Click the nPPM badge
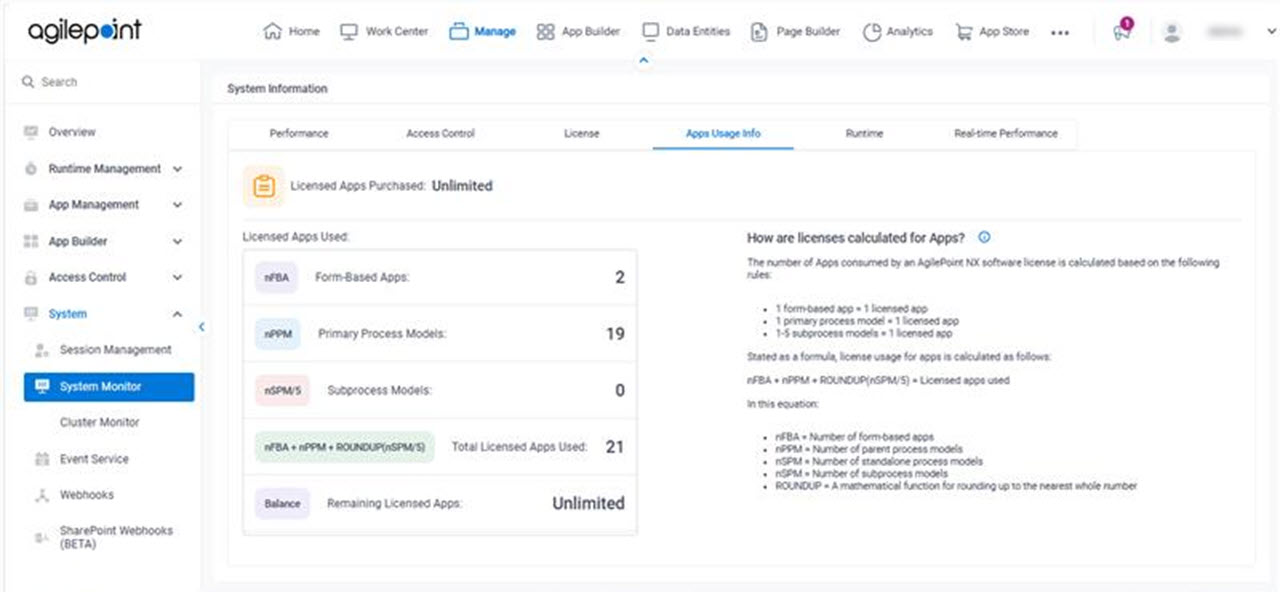This screenshot has width=1280, height=592. coord(279,334)
